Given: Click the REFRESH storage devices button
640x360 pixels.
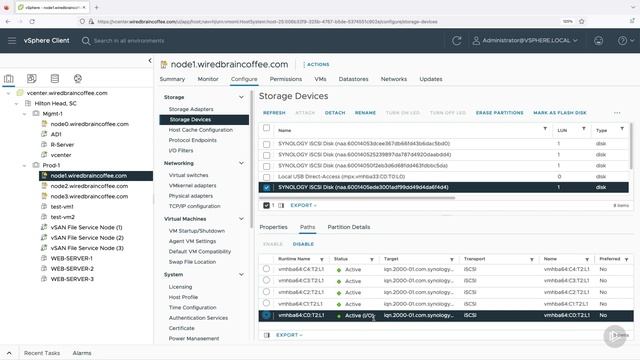Looking at the screenshot, I should (x=274, y=113).
